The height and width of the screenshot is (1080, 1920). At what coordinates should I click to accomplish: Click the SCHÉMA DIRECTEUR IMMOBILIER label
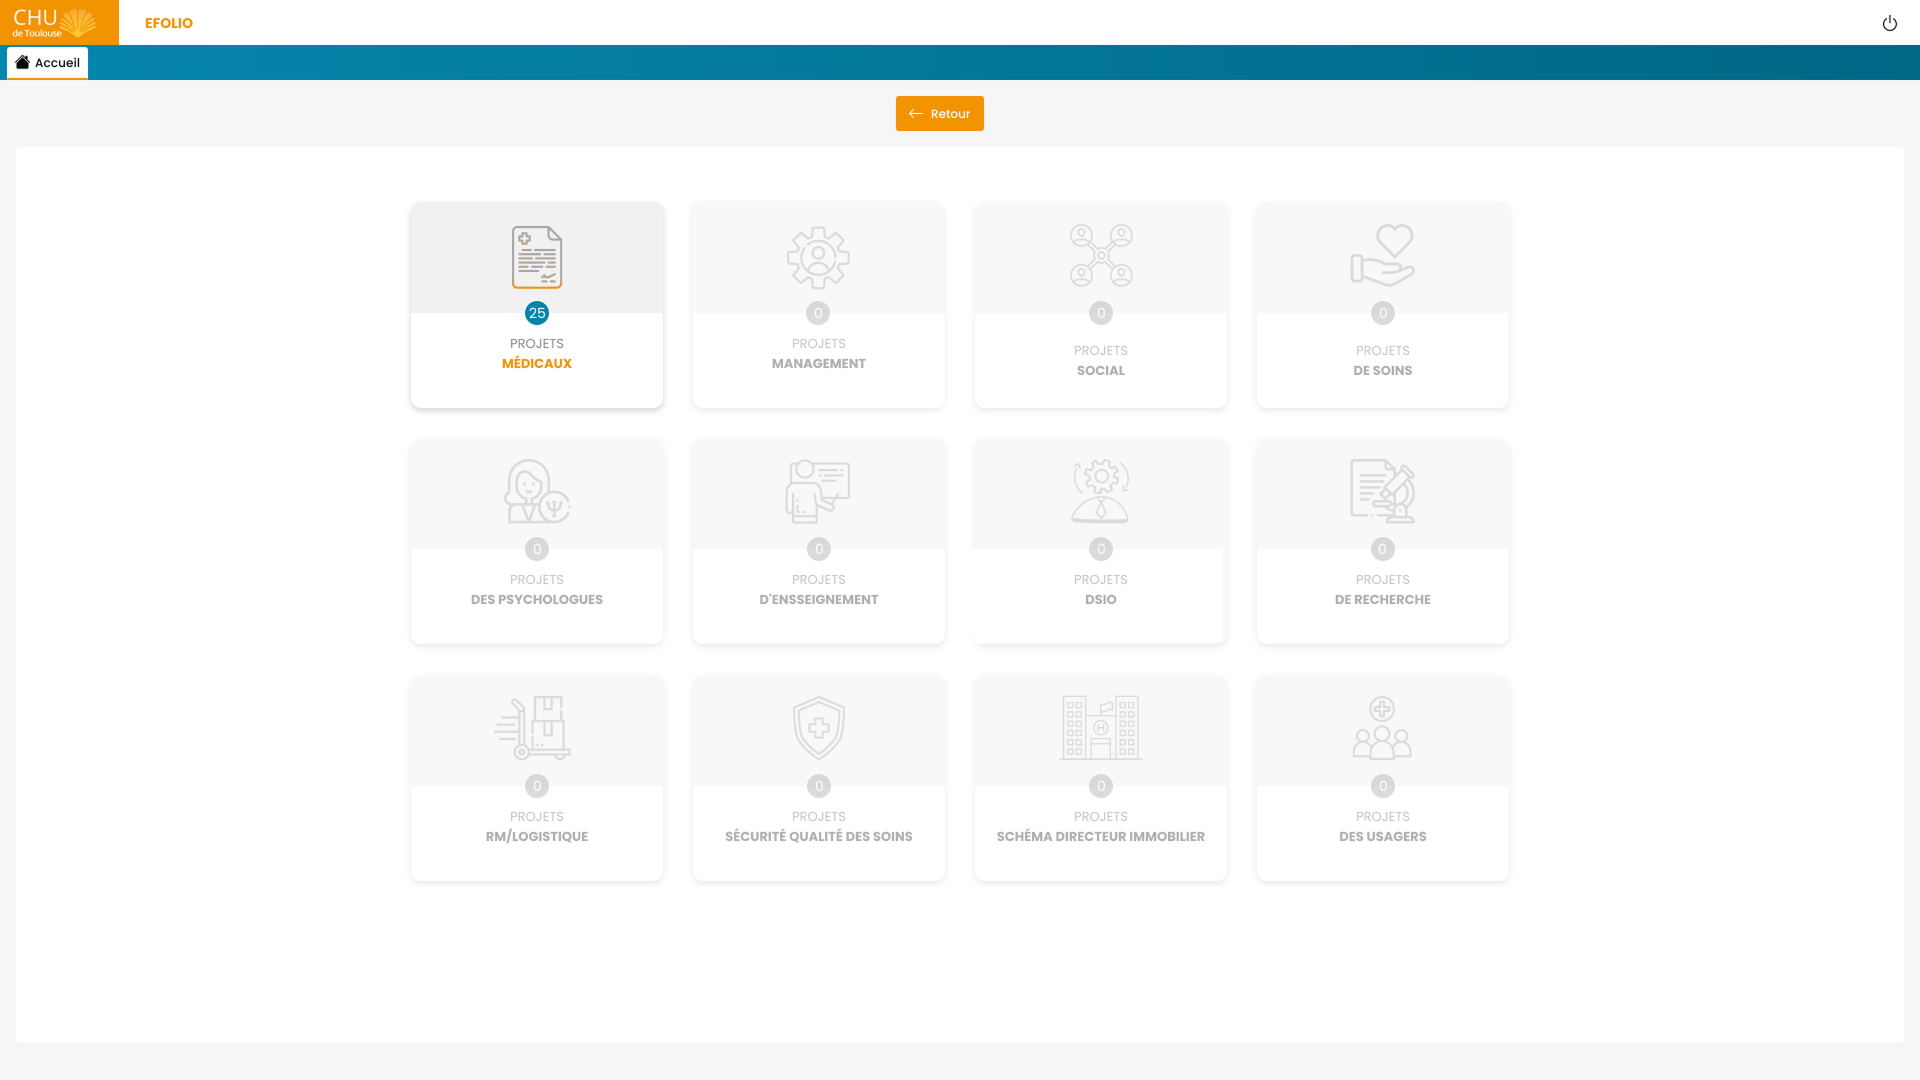(x=1100, y=837)
